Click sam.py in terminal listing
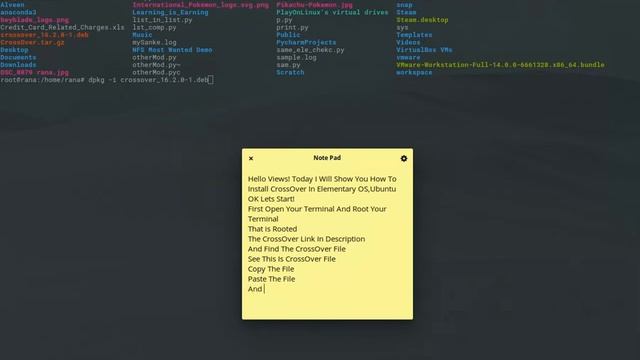Screen dimensions: 640x360 288,65
